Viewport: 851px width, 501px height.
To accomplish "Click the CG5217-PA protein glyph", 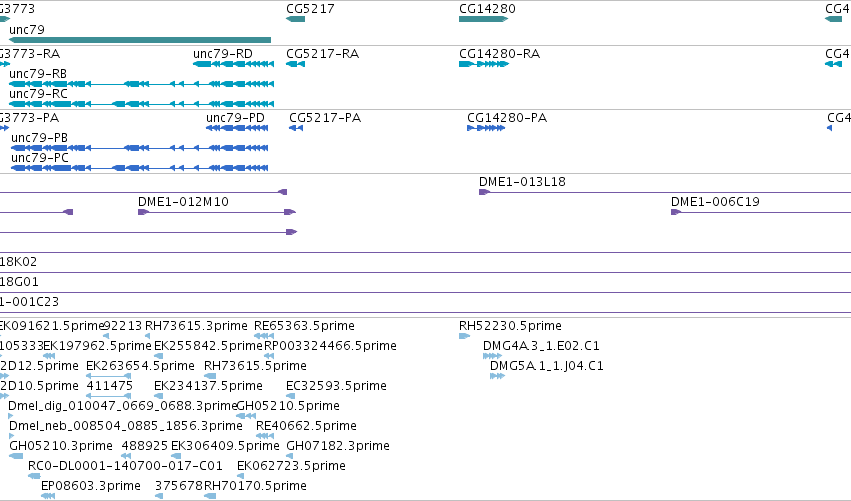I will tap(296, 128).
